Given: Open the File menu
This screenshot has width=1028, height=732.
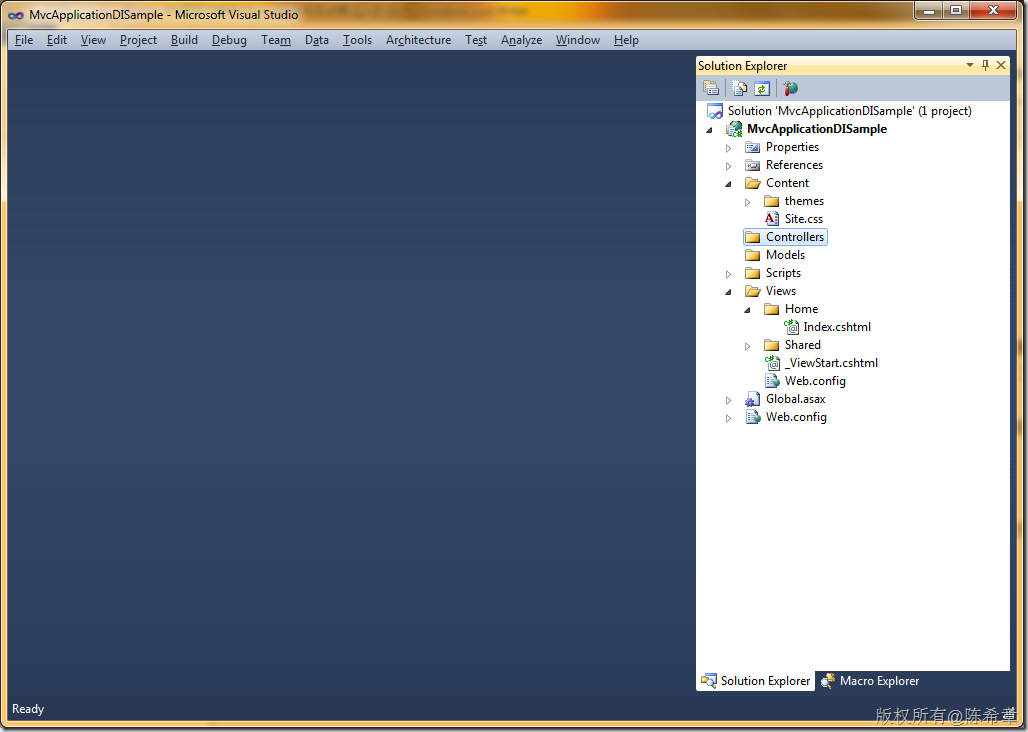Looking at the screenshot, I should click(24, 40).
